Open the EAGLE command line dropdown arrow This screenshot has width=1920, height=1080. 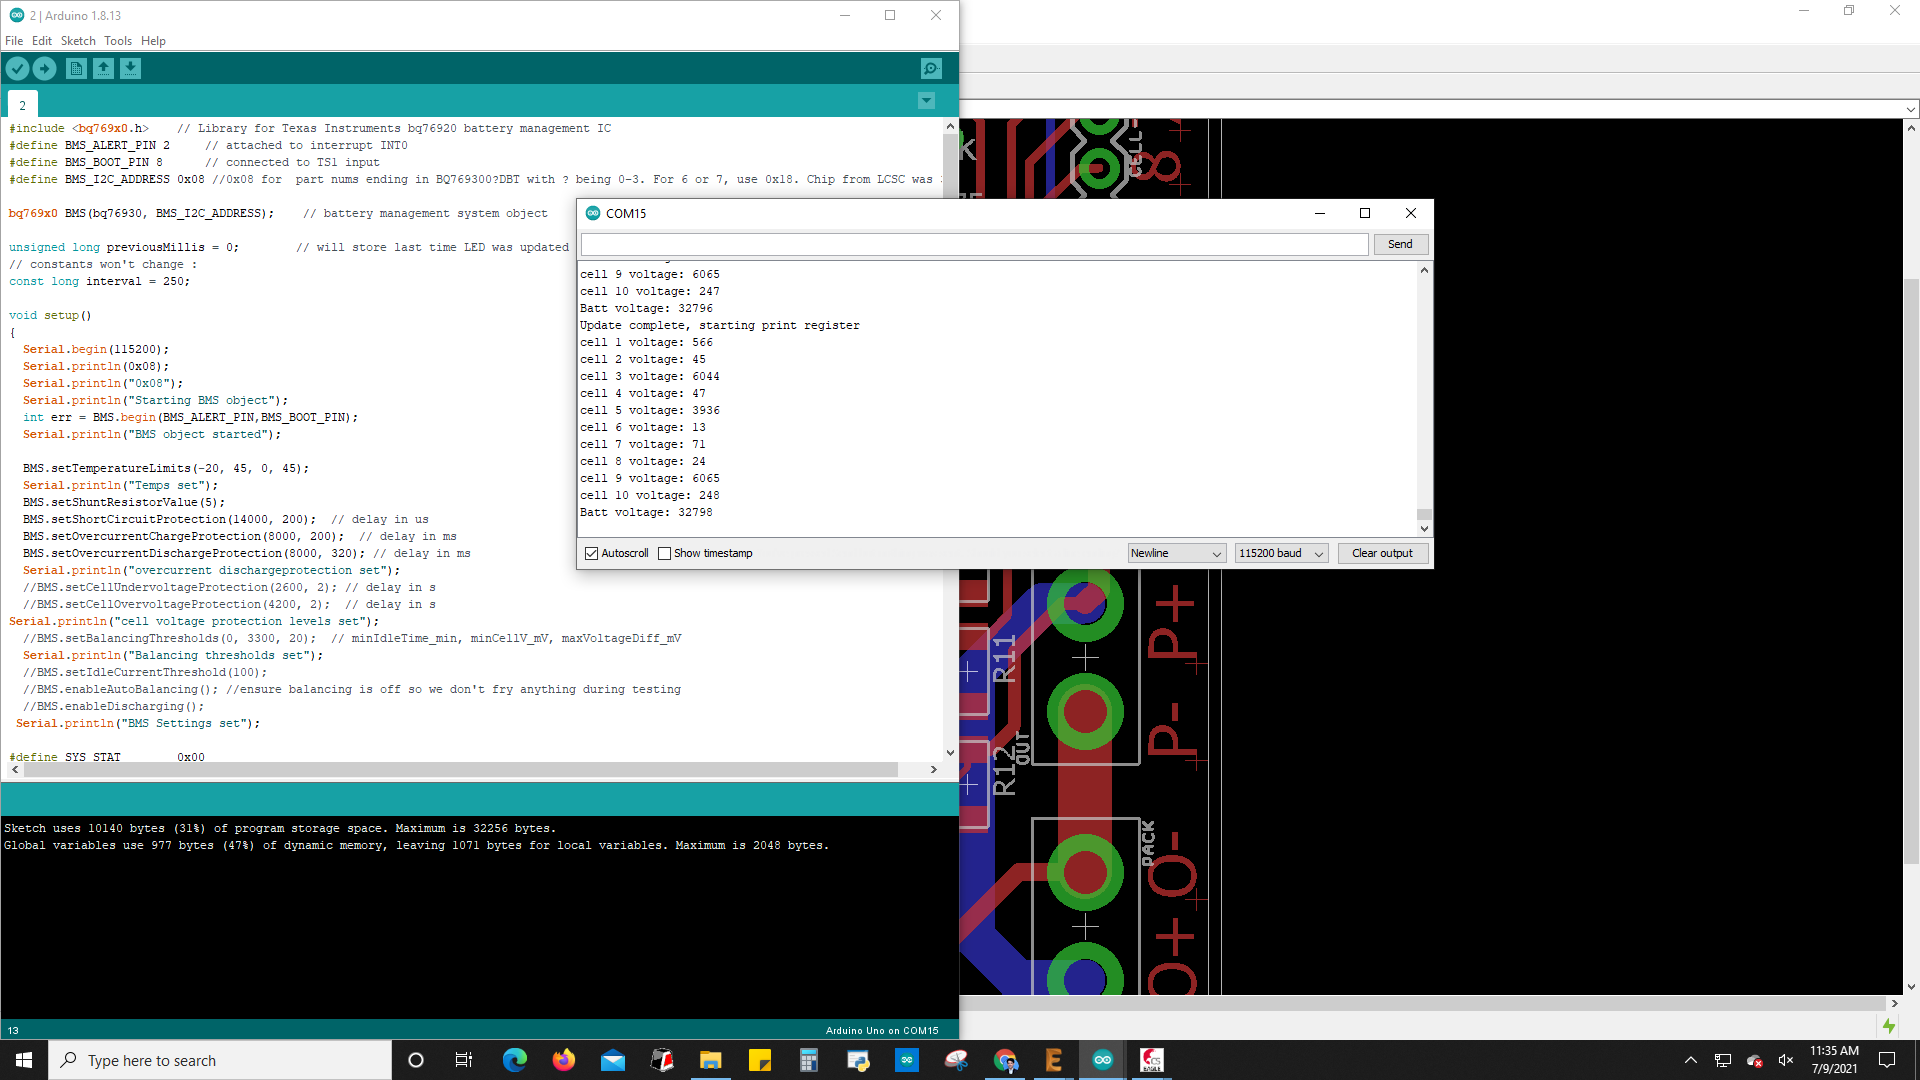(x=1911, y=109)
